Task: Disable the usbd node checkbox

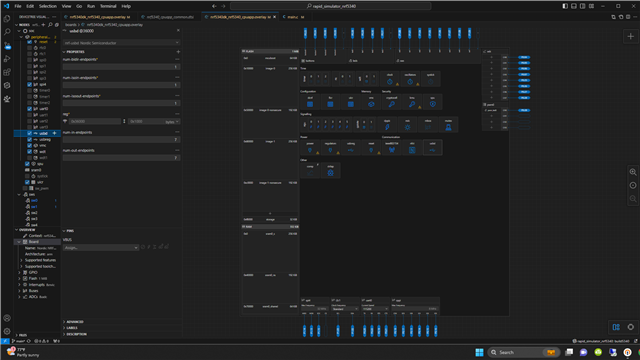Action: pyautogui.click(x=29, y=133)
